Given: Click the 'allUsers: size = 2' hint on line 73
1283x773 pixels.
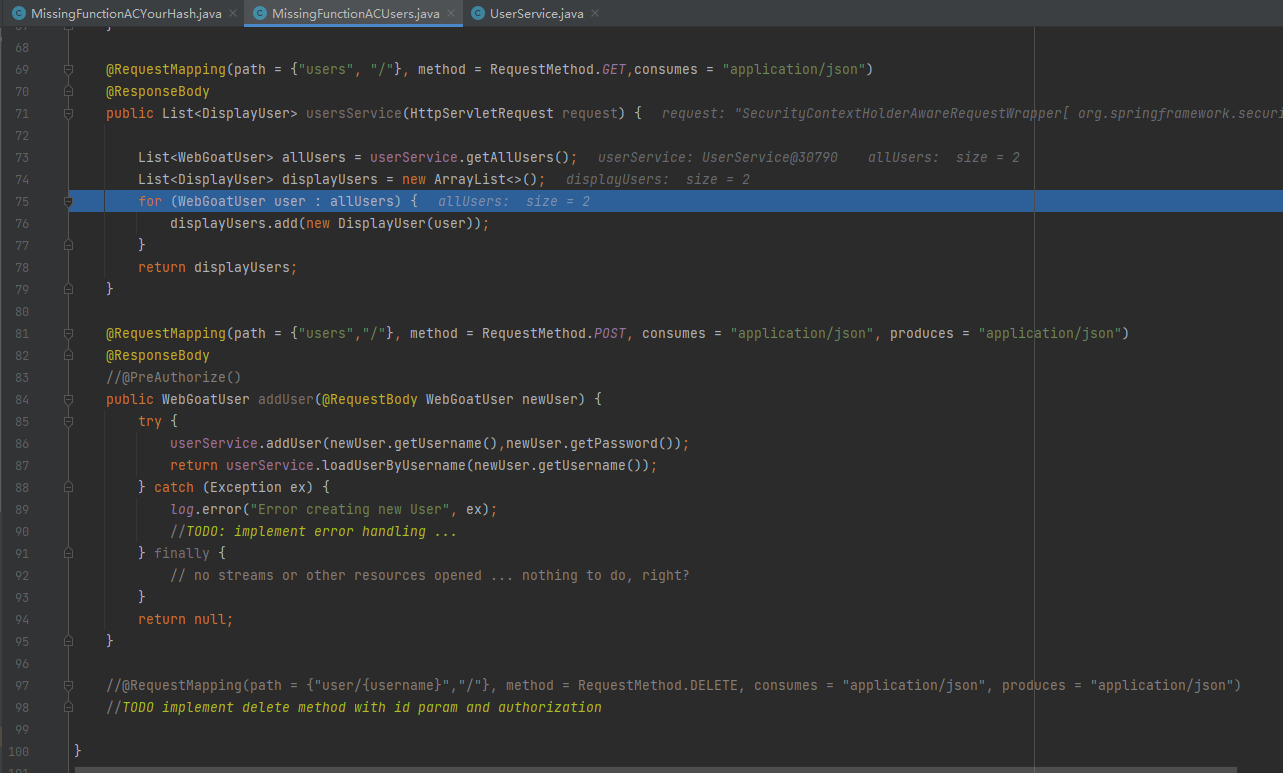Looking at the screenshot, I should 943,158.
